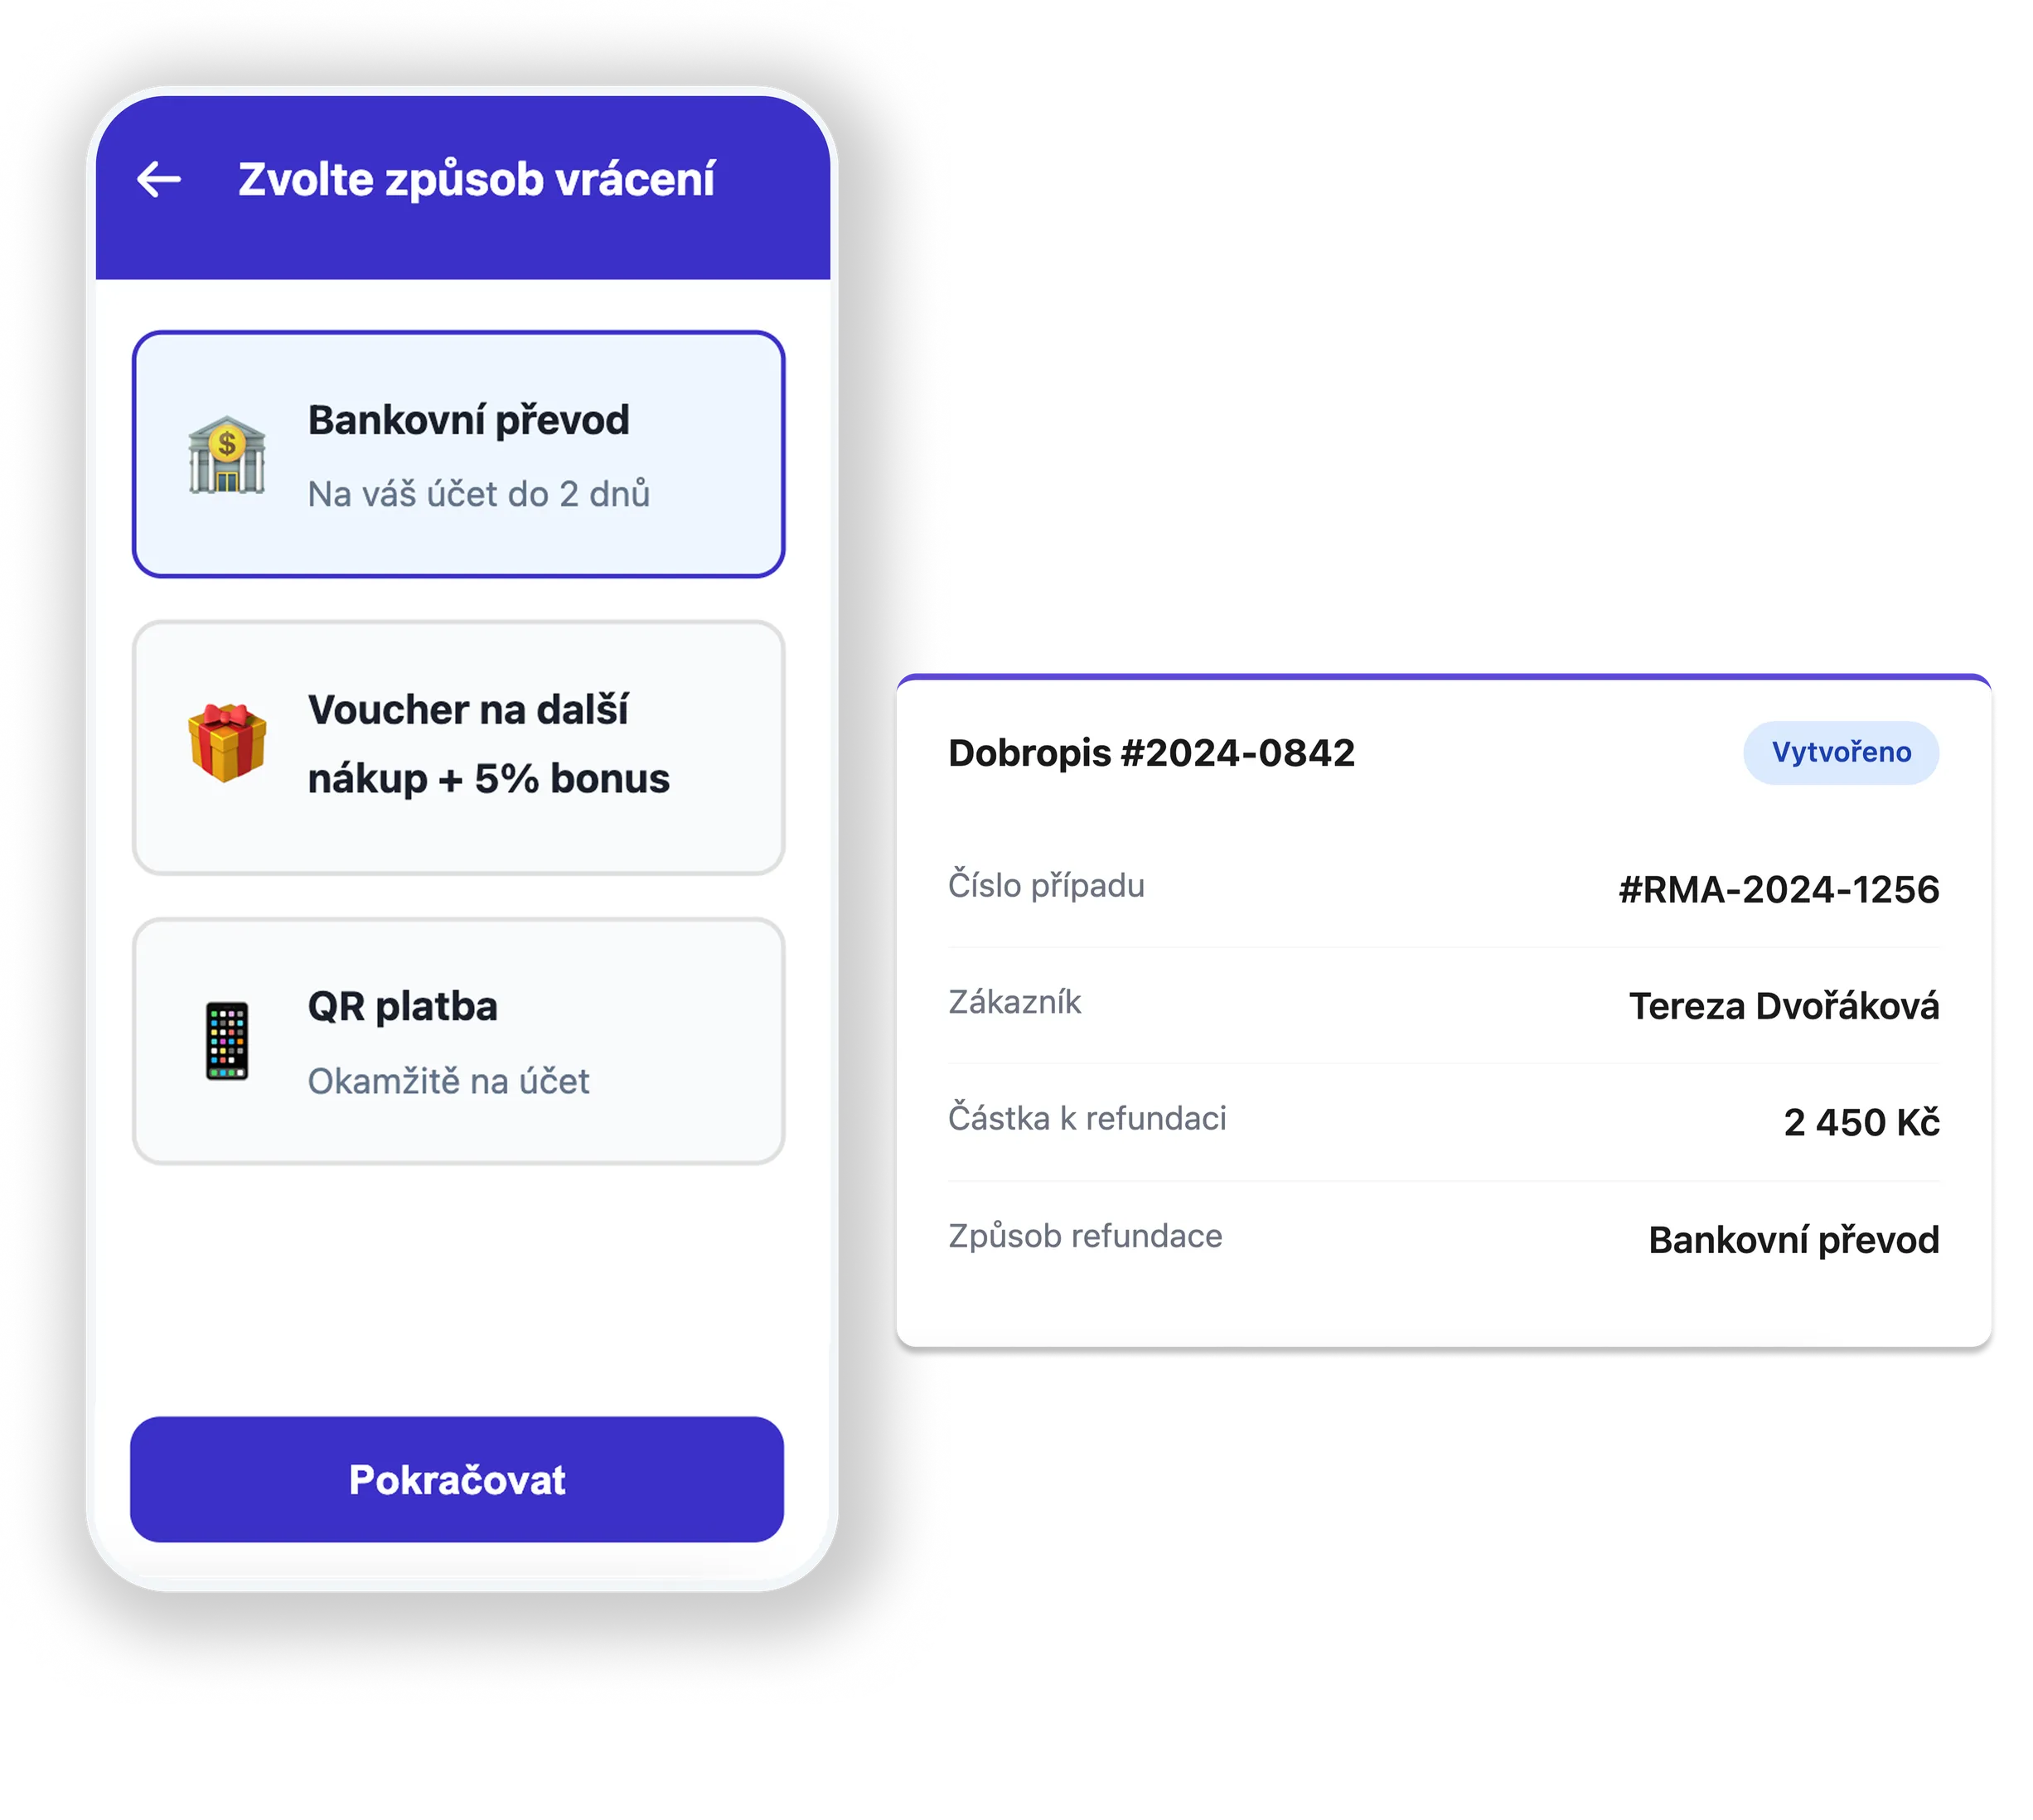
Task: Click the gift box voucher icon
Action: pyautogui.click(x=227, y=743)
